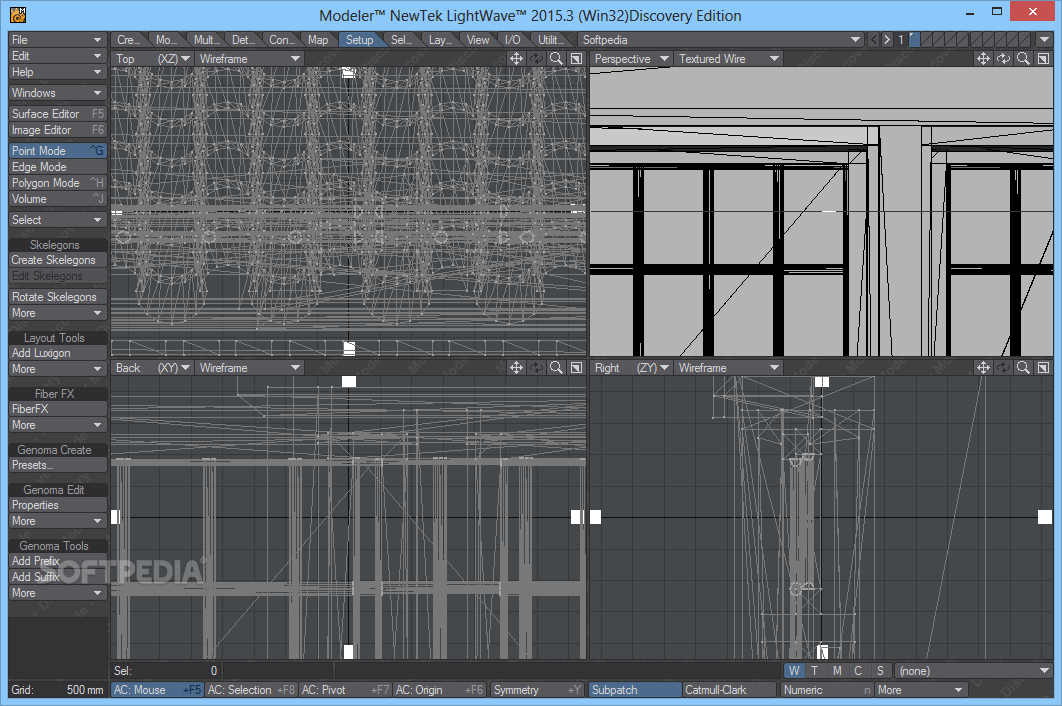Viewport: 1062px width, 706px height.
Task: Open the Utilities tab
Action: (549, 40)
